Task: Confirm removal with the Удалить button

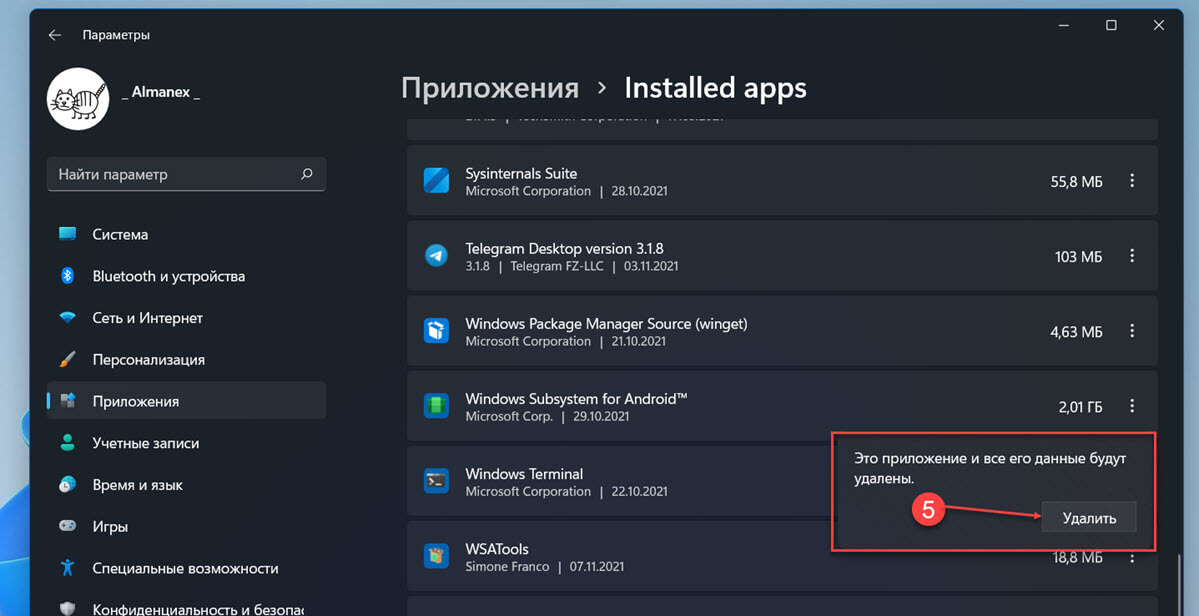Action: (x=1089, y=518)
